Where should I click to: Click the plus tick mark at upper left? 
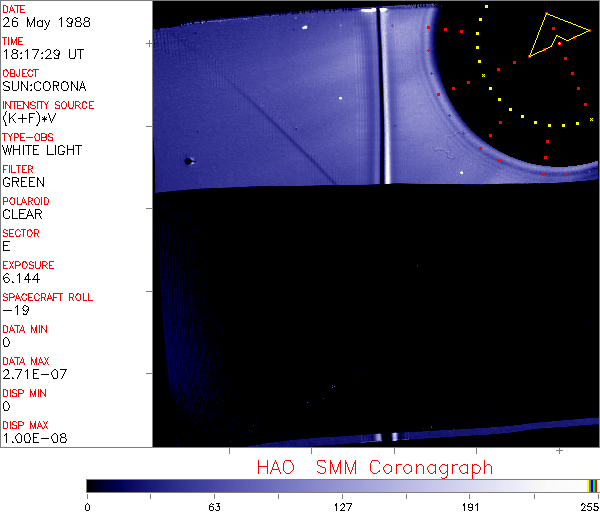(x=149, y=44)
